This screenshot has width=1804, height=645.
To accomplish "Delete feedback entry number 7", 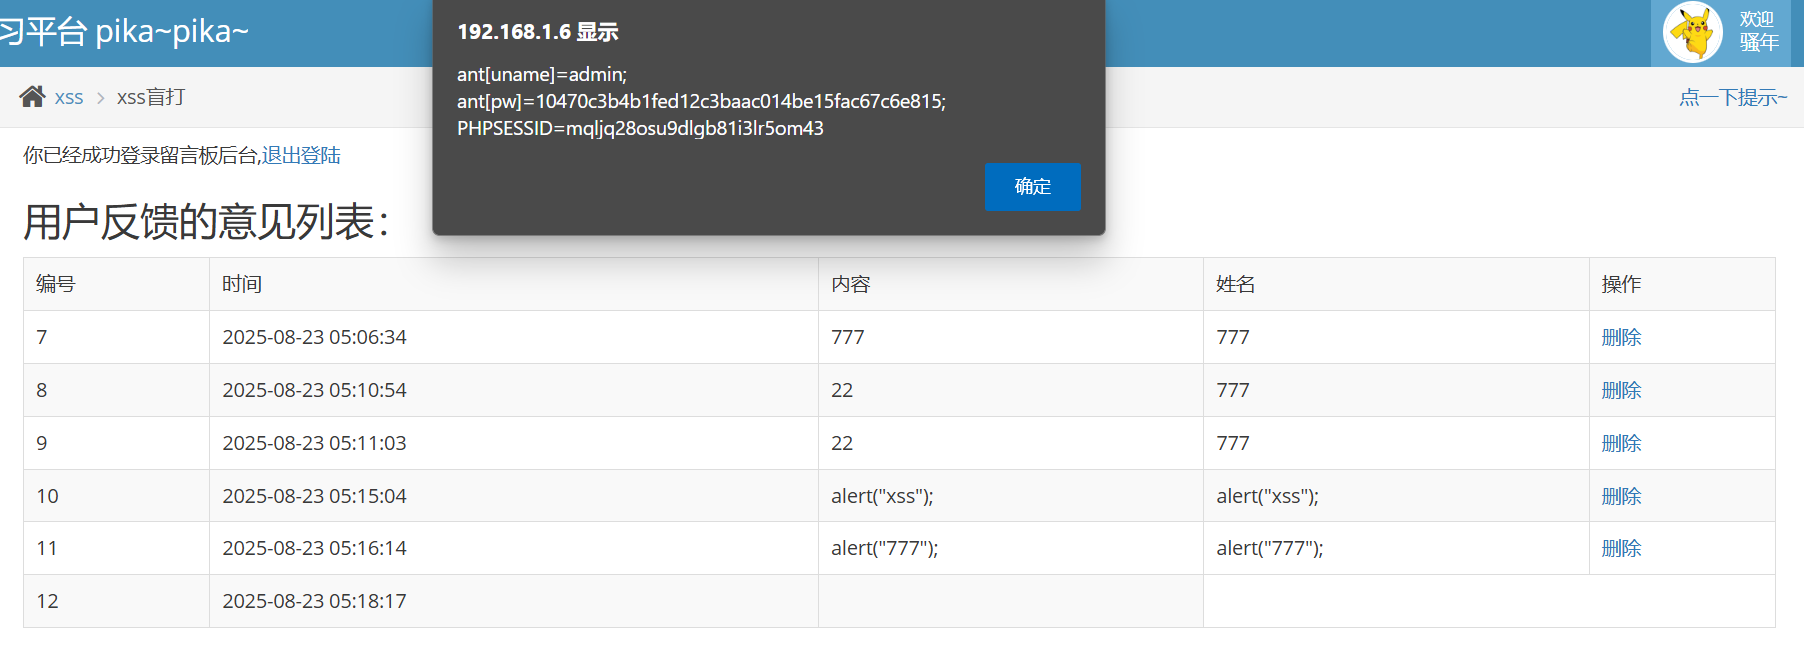I will click(x=1621, y=338).
